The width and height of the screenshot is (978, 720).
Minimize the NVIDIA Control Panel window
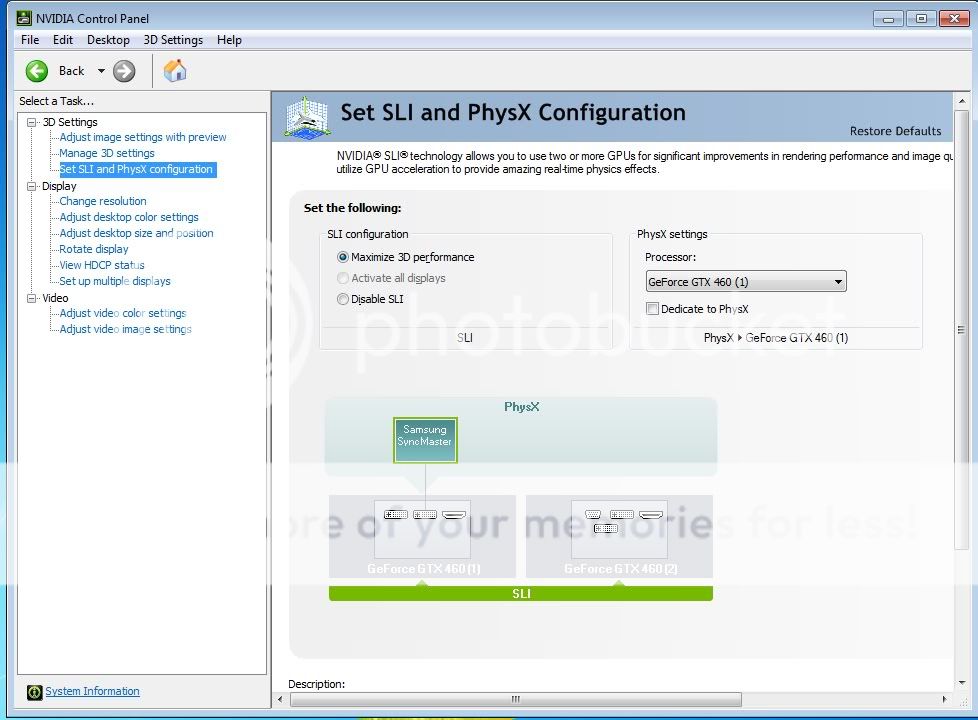coord(888,19)
